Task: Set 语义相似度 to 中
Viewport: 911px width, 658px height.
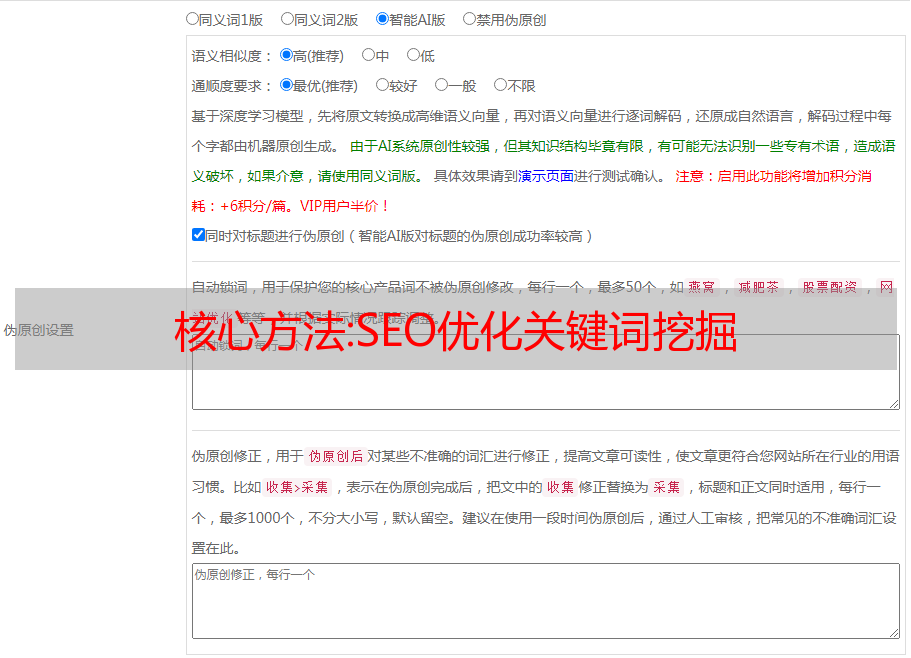Action: click(x=368, y=55)
